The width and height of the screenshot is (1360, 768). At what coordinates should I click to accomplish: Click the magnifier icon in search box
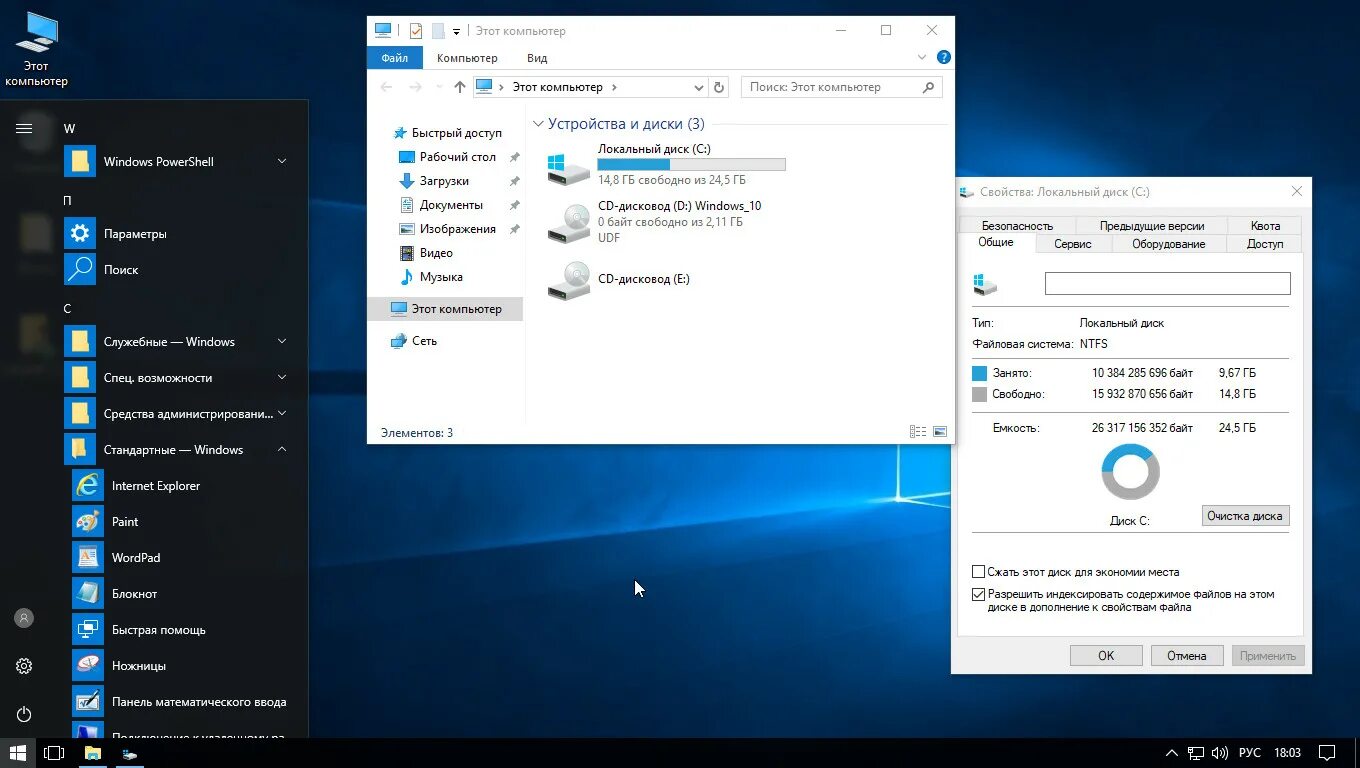tap(929, 87)
